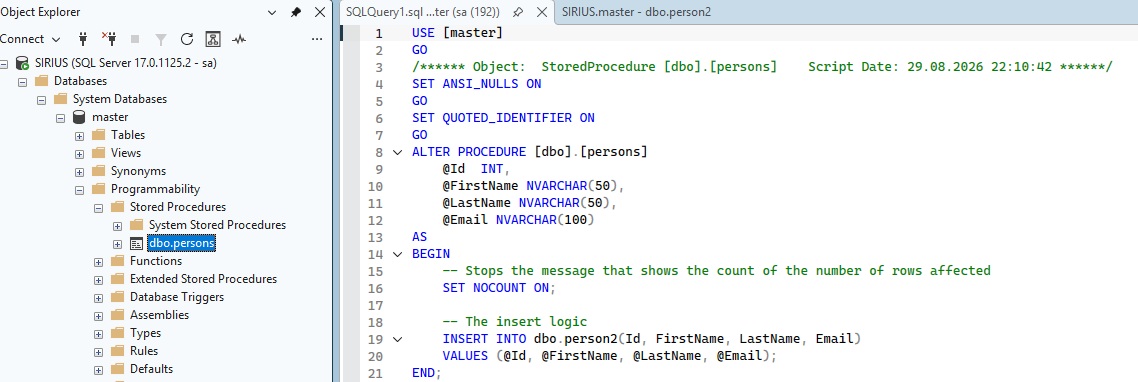Screen dimensions: 1138x382
Task: Open the three-dot overflow menu in Object Explorer
Action: 316,39
